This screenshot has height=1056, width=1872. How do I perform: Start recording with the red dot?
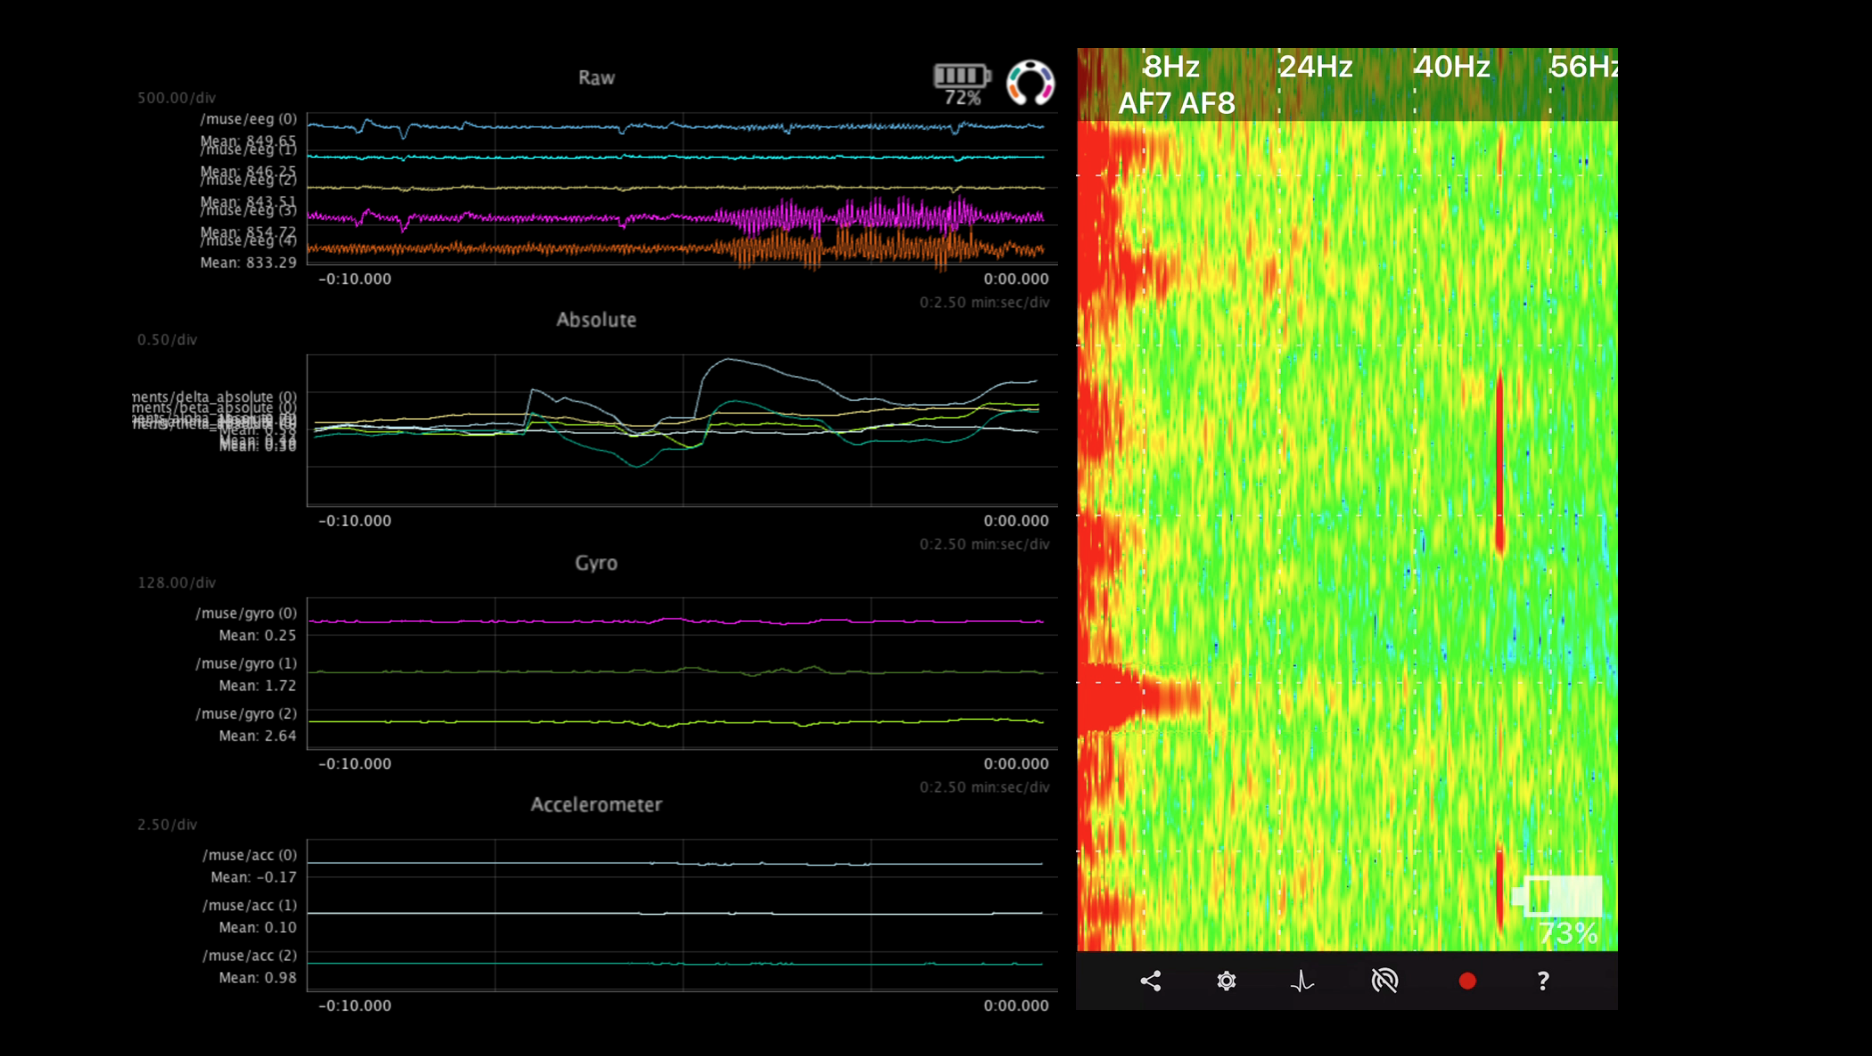(x=1467, y=981)
